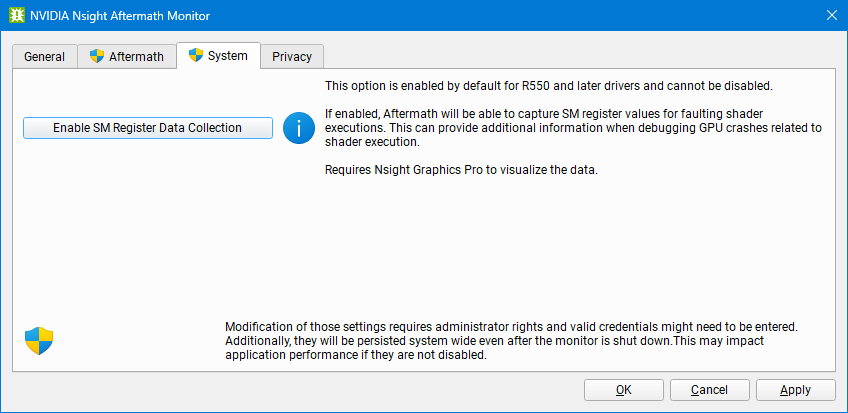Open the General tab
Viewport: 848px width, 413px height.
tap(45, 57)
